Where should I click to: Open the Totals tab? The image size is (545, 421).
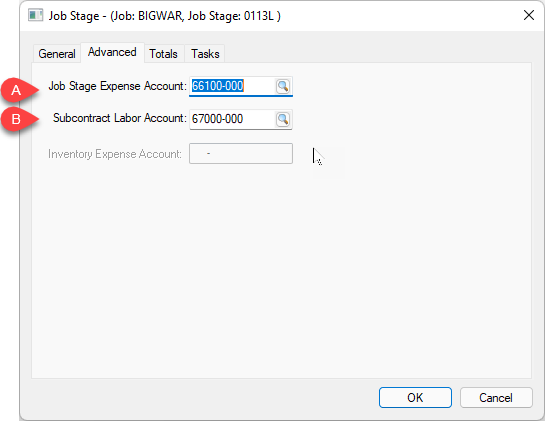tap(163, 54)
